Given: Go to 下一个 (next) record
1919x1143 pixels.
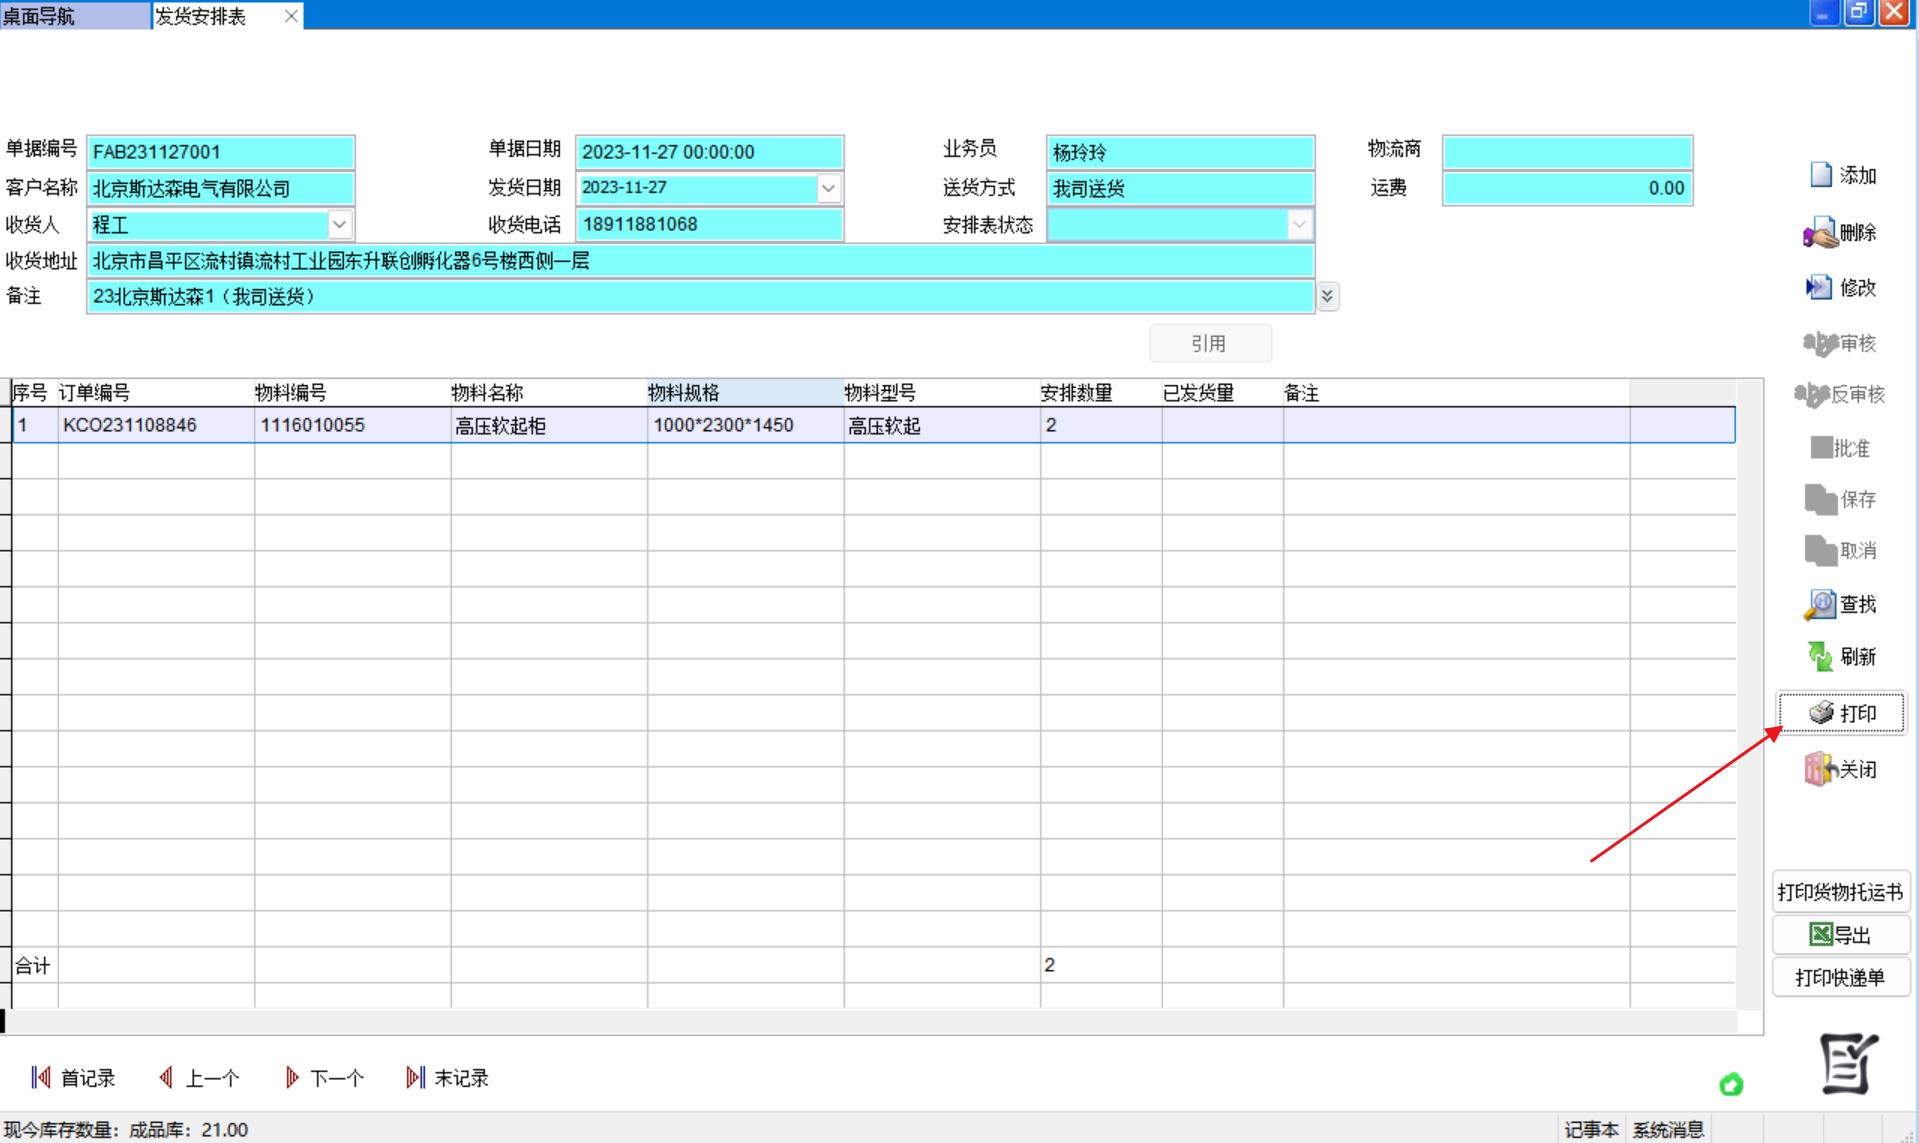Looking at the screenshot, I should click(x=325, y=1078).
